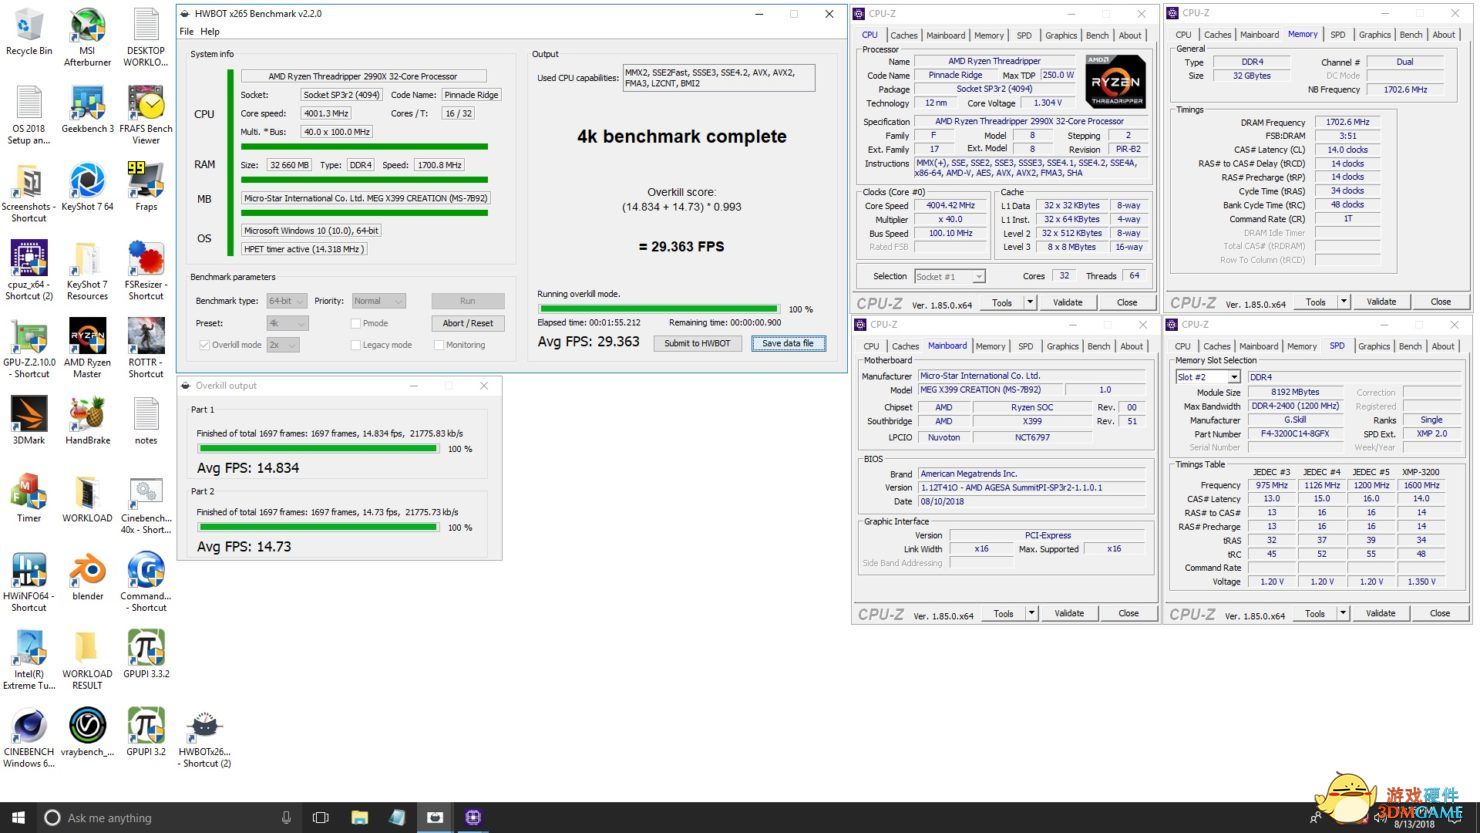Select the Fraps desktop icon
The image size is (1480, 833).
click(x=146, y=187)
